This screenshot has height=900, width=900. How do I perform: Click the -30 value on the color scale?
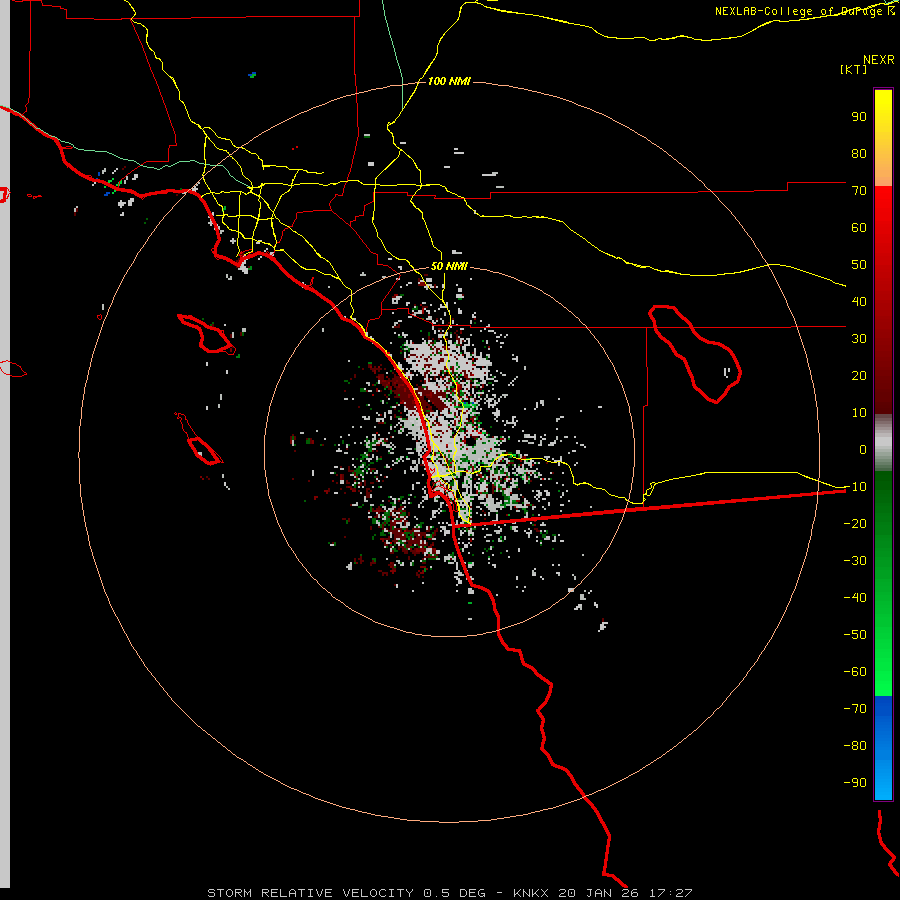coord(855,561)
